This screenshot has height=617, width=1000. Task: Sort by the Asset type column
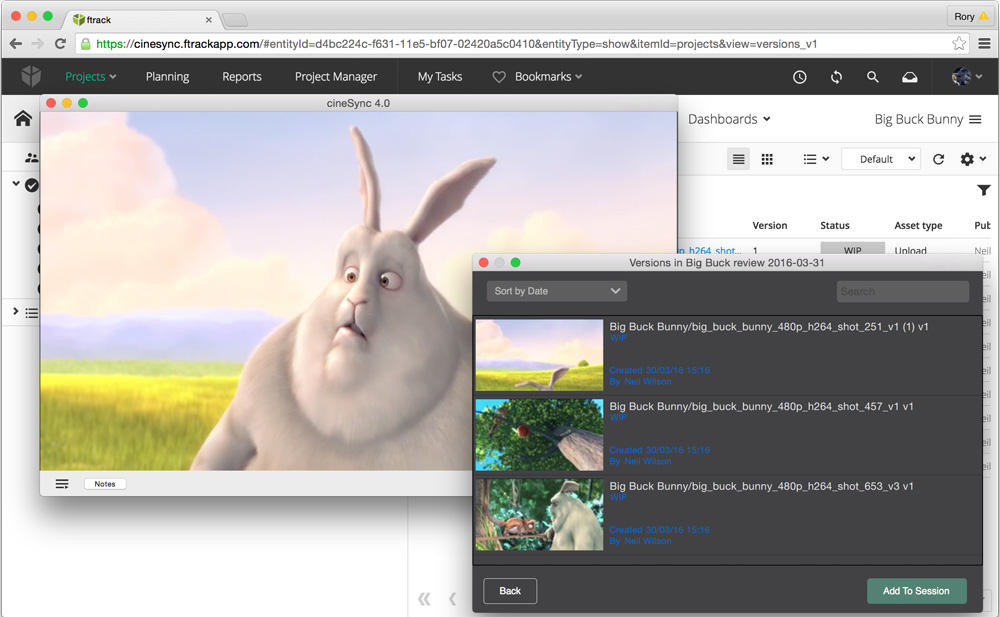[x=918, y=225]
